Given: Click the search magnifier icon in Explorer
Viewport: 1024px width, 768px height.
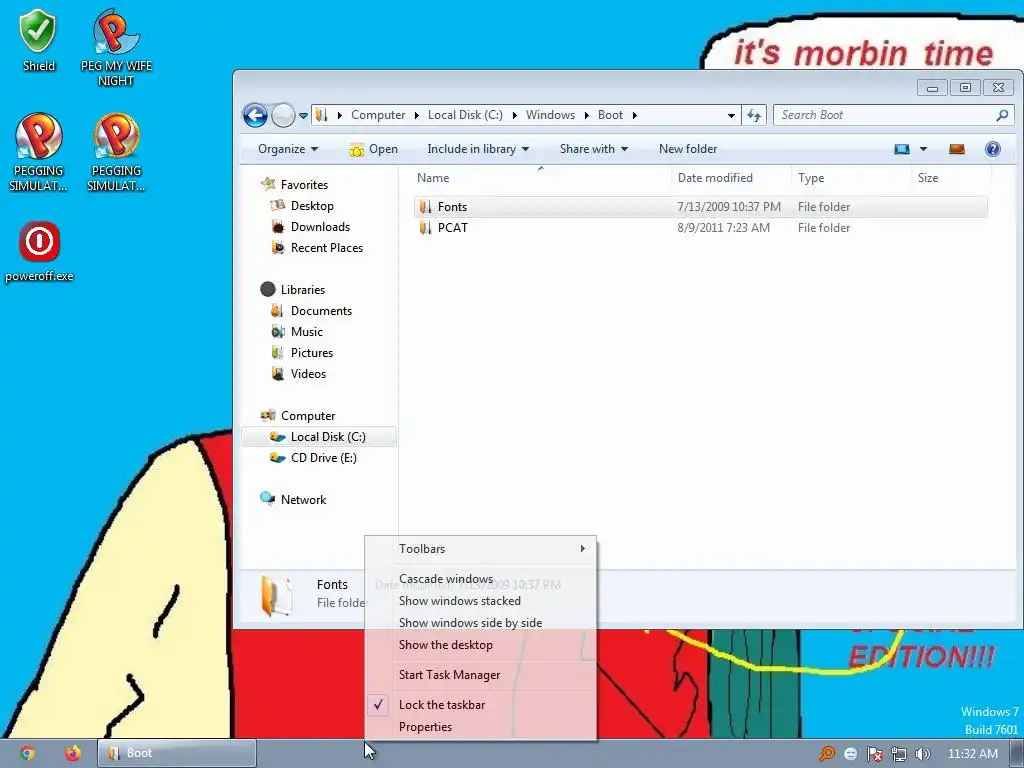Looking at the screenshot, I should tap(1002, 115).
